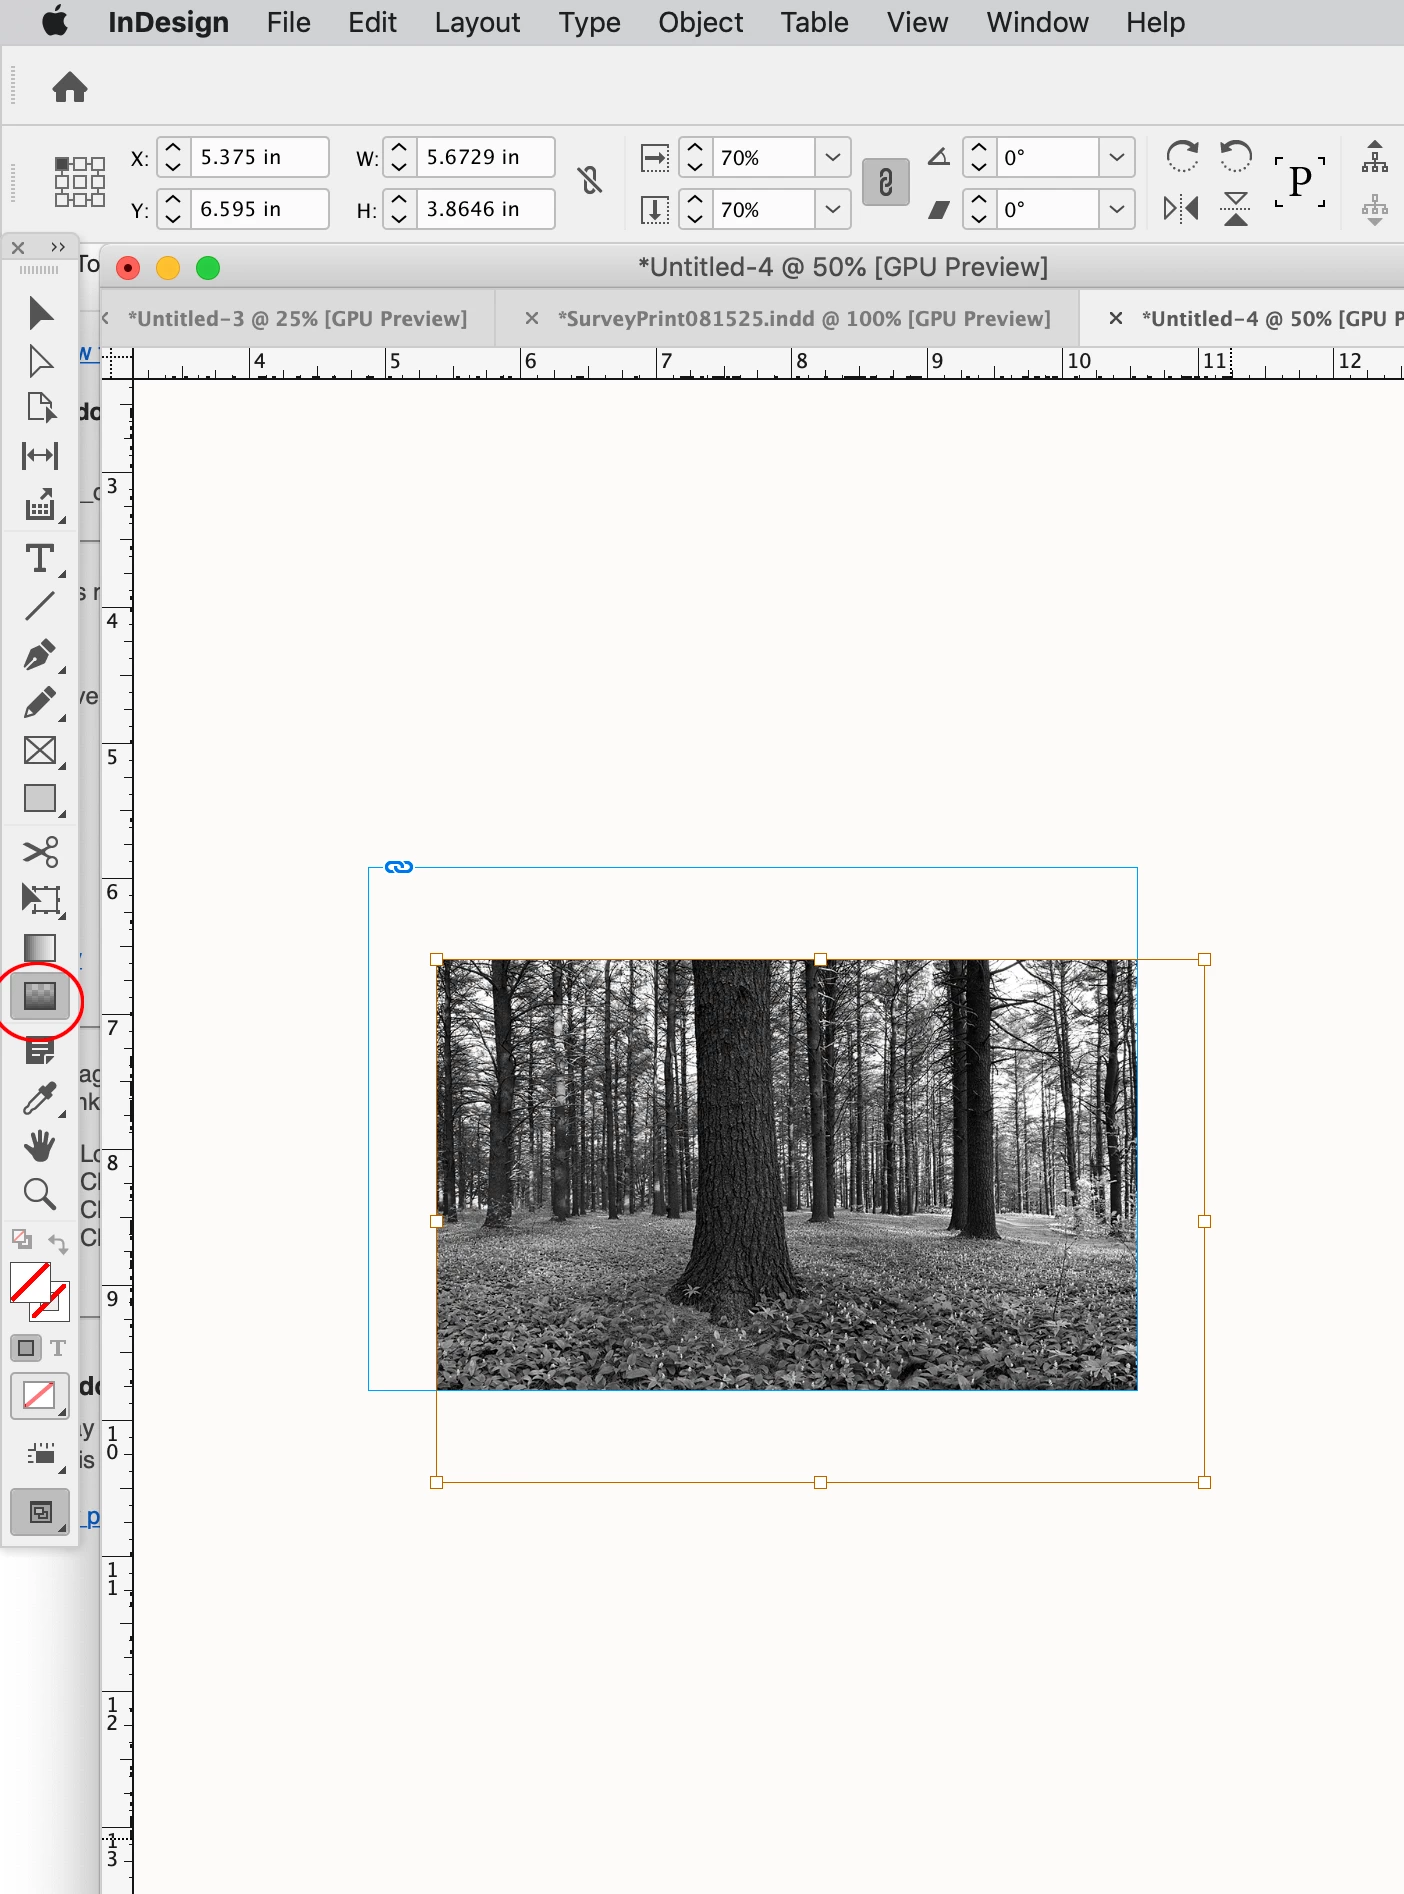
Task: Toggle constrain proportions for width and height
Action: click(590, 181)
